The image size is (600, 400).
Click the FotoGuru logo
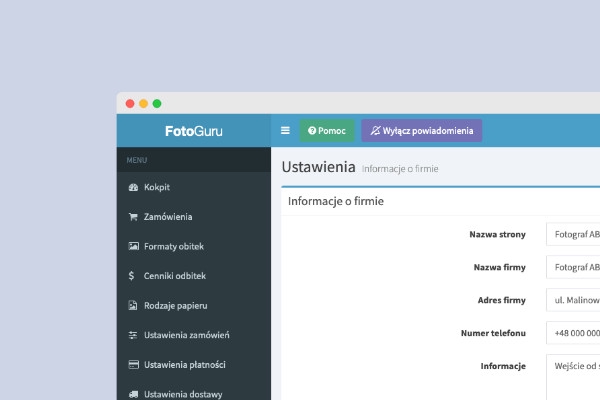point(194,131)
